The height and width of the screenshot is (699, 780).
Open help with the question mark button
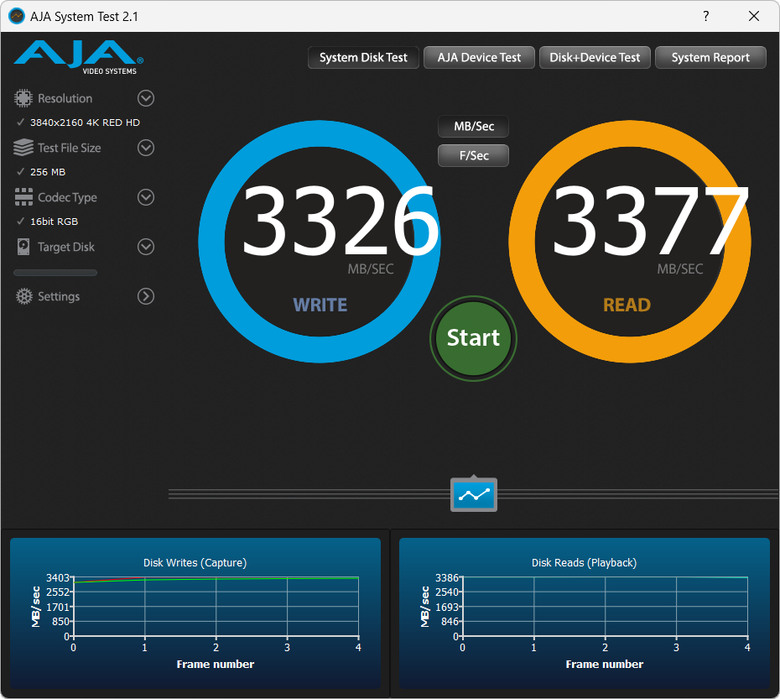[706, 16]
